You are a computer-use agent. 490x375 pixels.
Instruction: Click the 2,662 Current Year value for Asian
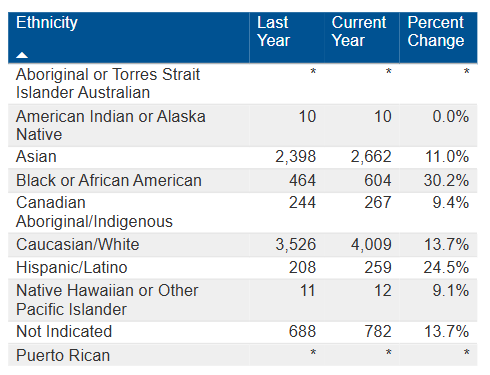coord(371,157)
